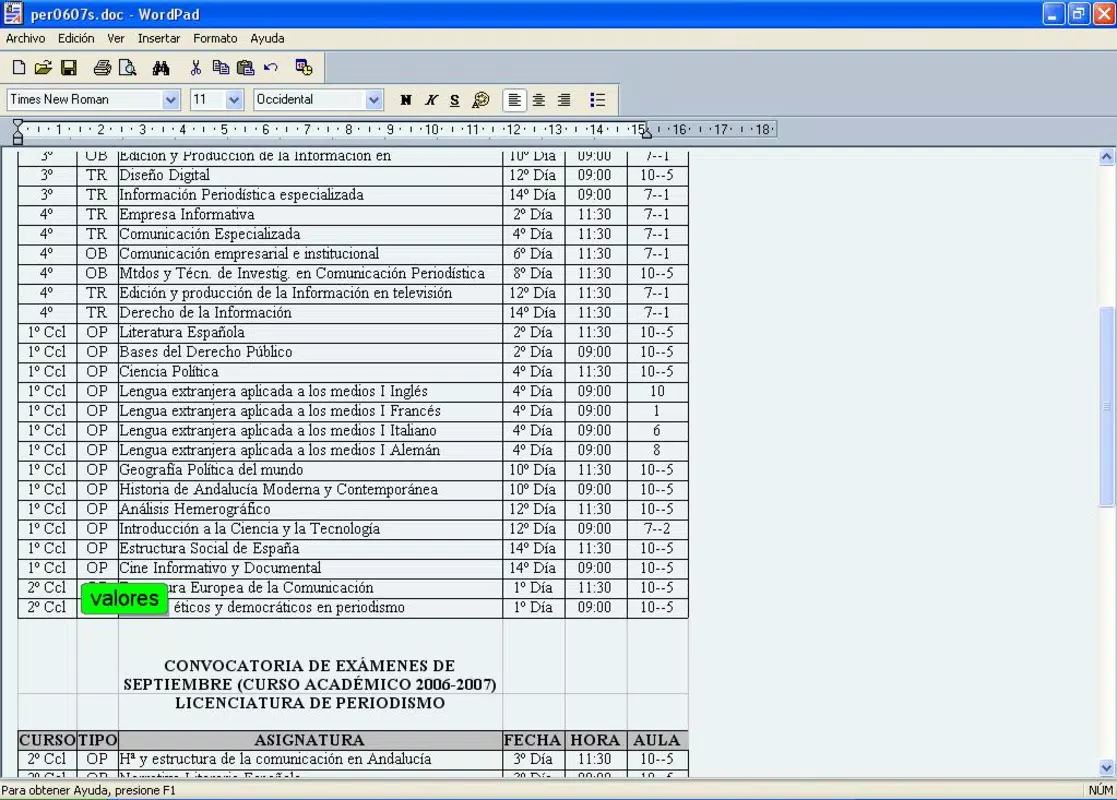Click the ASIGNATURA column header
Screen dimensions: 1117x800
click(x=309, y=740)
